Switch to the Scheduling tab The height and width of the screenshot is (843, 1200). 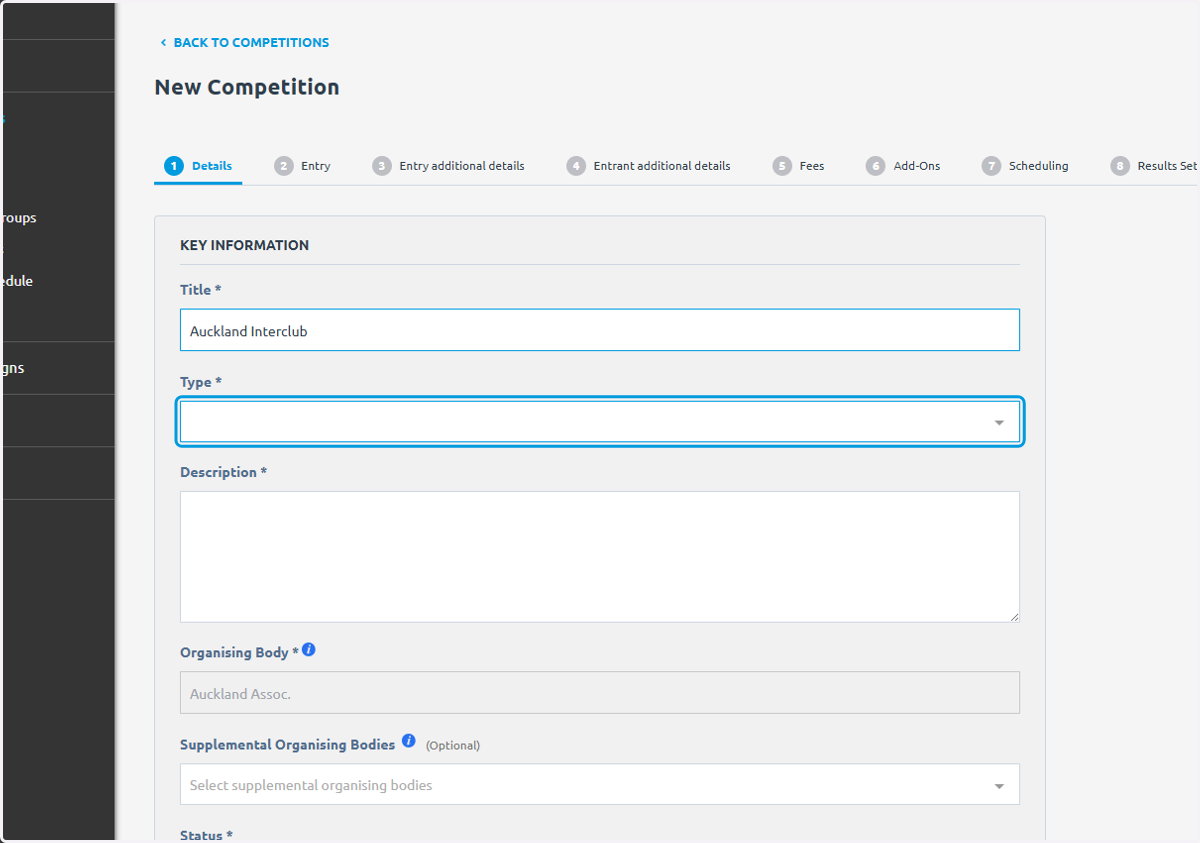coord(1025,166)
